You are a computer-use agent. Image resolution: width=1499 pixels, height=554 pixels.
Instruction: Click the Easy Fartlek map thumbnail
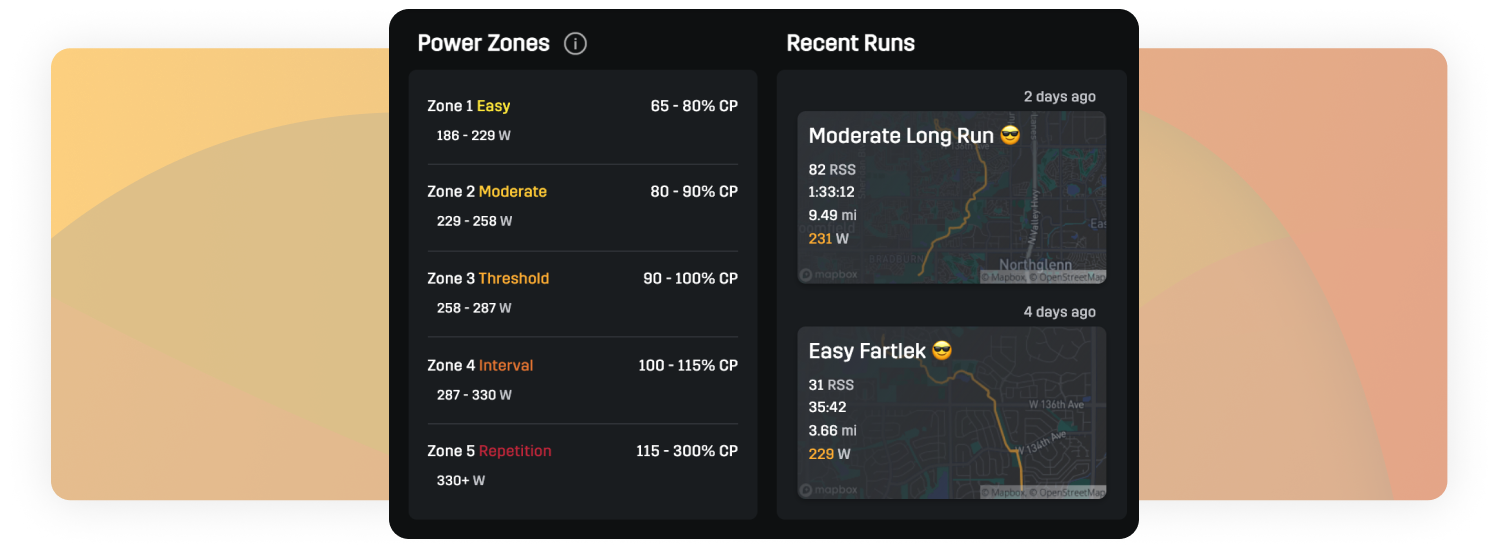pyautogui.click(x=952, y=413)
